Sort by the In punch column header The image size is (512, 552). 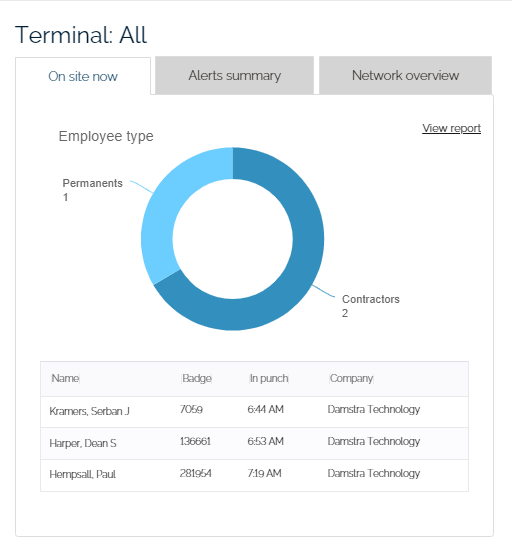click(x=269, y=378)
